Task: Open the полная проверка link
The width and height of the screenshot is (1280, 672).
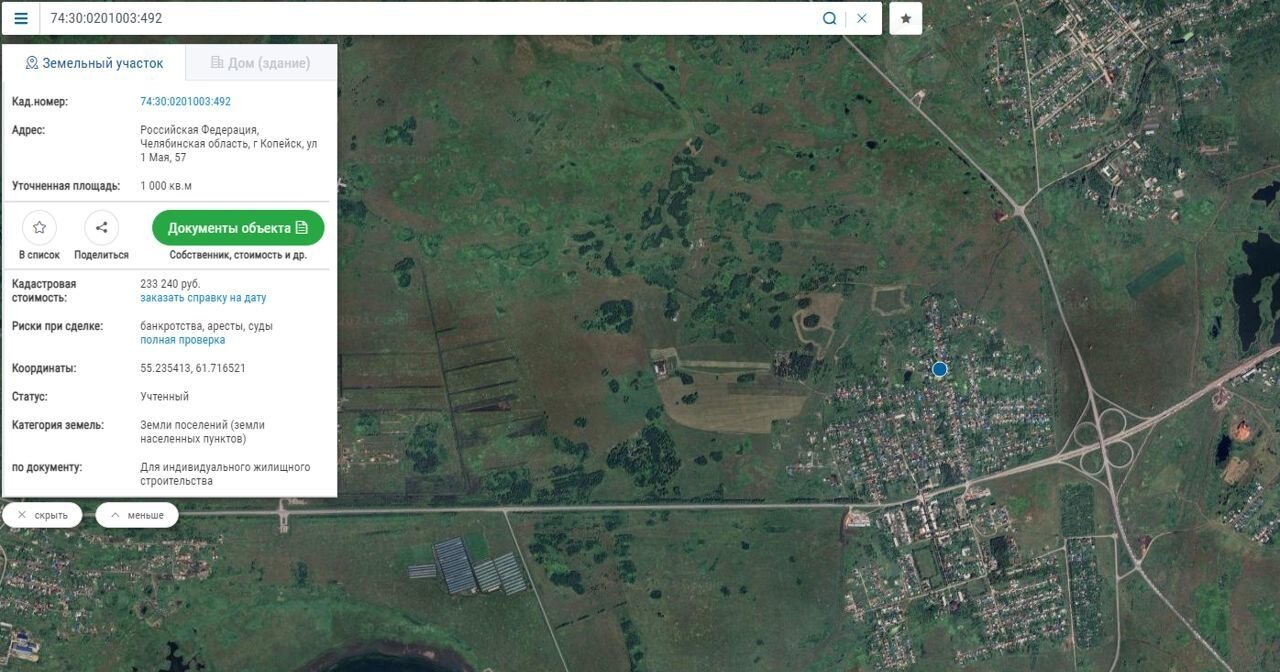Action: point(182,340)
